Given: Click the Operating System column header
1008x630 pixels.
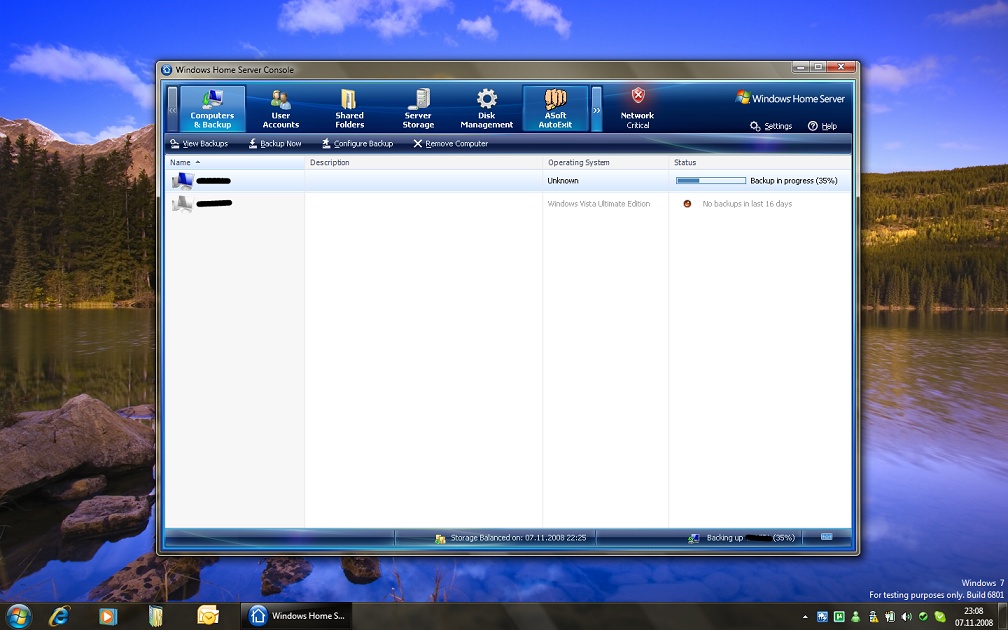Looking at the screenshot, I should tap(606, 163).
